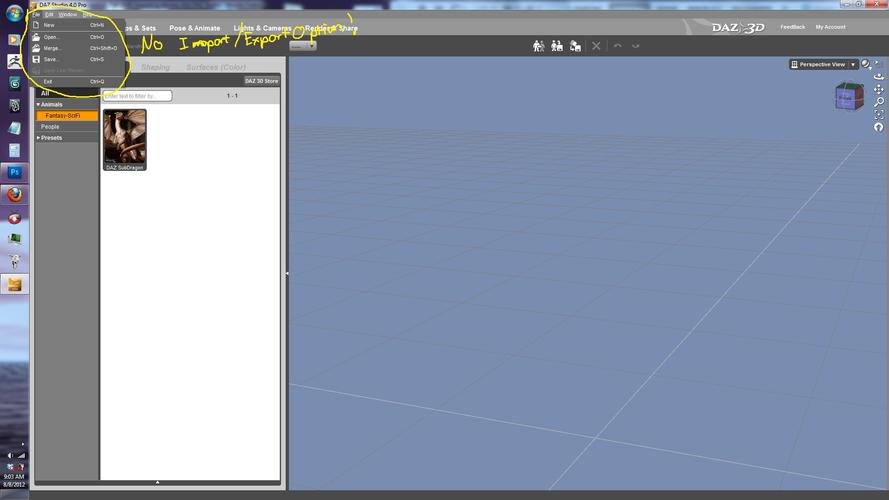Open the draw style sphere dropdown

(866, 65)
